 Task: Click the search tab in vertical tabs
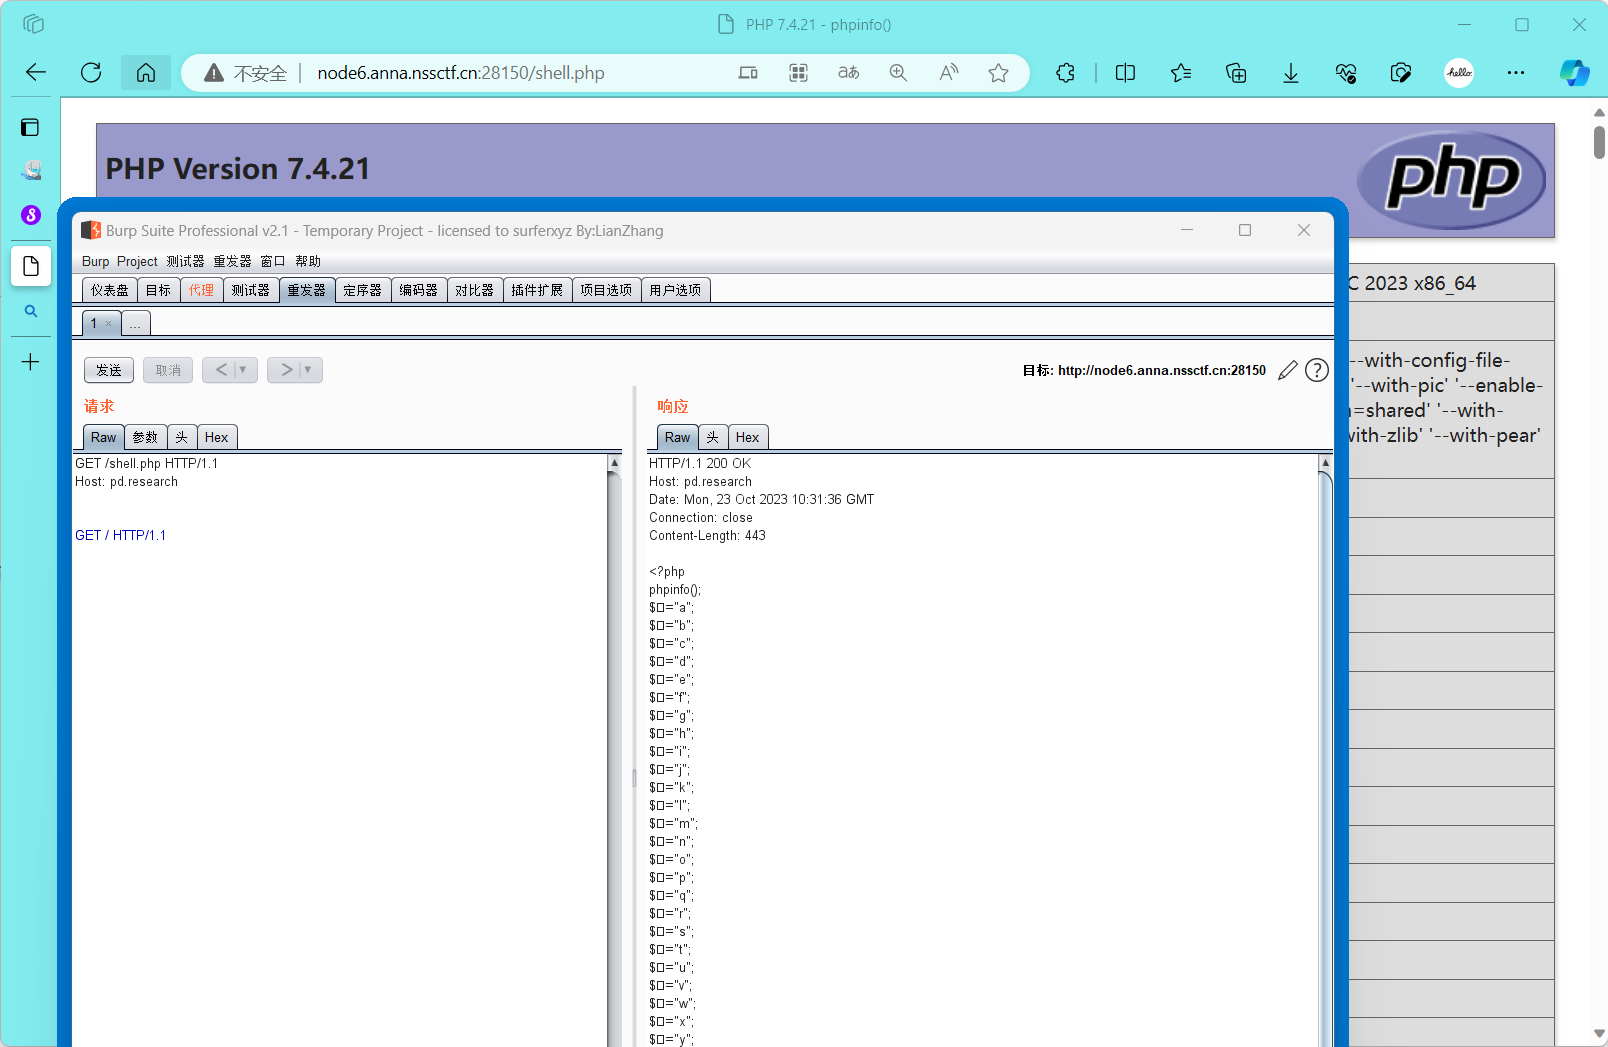[30, 311]
